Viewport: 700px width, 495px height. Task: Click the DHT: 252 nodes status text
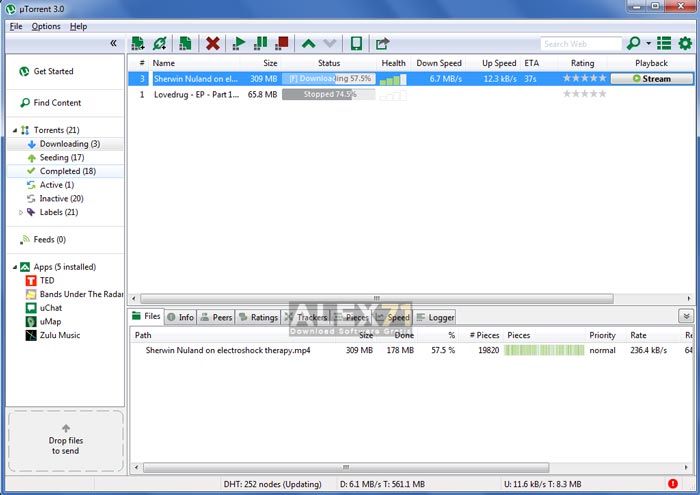(x=272, y=484)
